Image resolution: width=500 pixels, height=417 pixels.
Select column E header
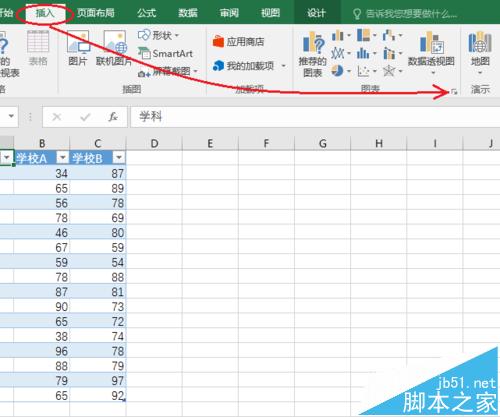click(210, 143)
